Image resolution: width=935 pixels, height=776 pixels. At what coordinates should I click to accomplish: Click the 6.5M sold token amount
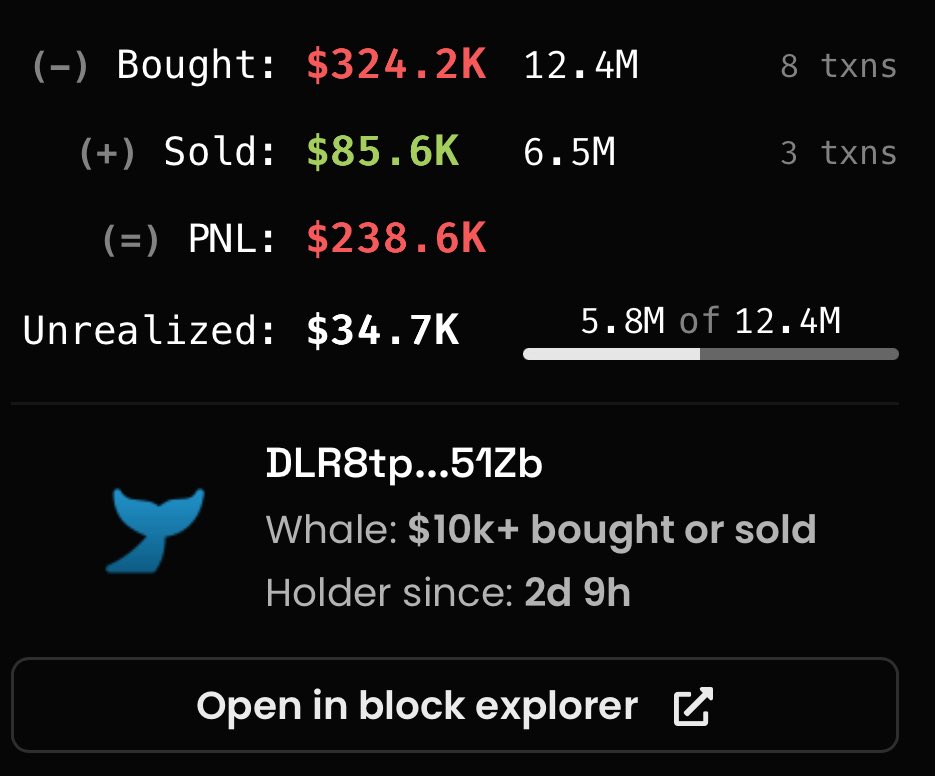[569, 152]
